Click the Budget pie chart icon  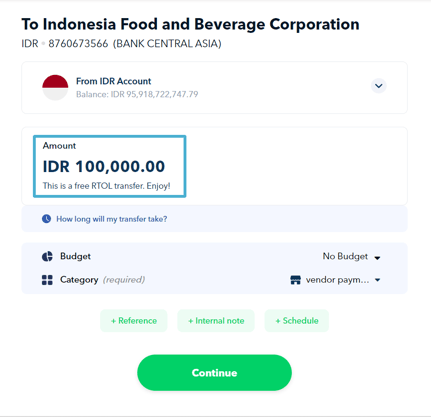(47, 256)
